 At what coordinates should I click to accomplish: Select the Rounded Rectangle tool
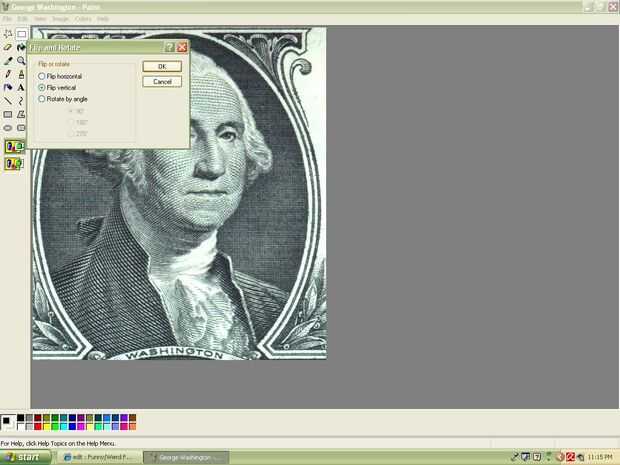pos(21,128)
